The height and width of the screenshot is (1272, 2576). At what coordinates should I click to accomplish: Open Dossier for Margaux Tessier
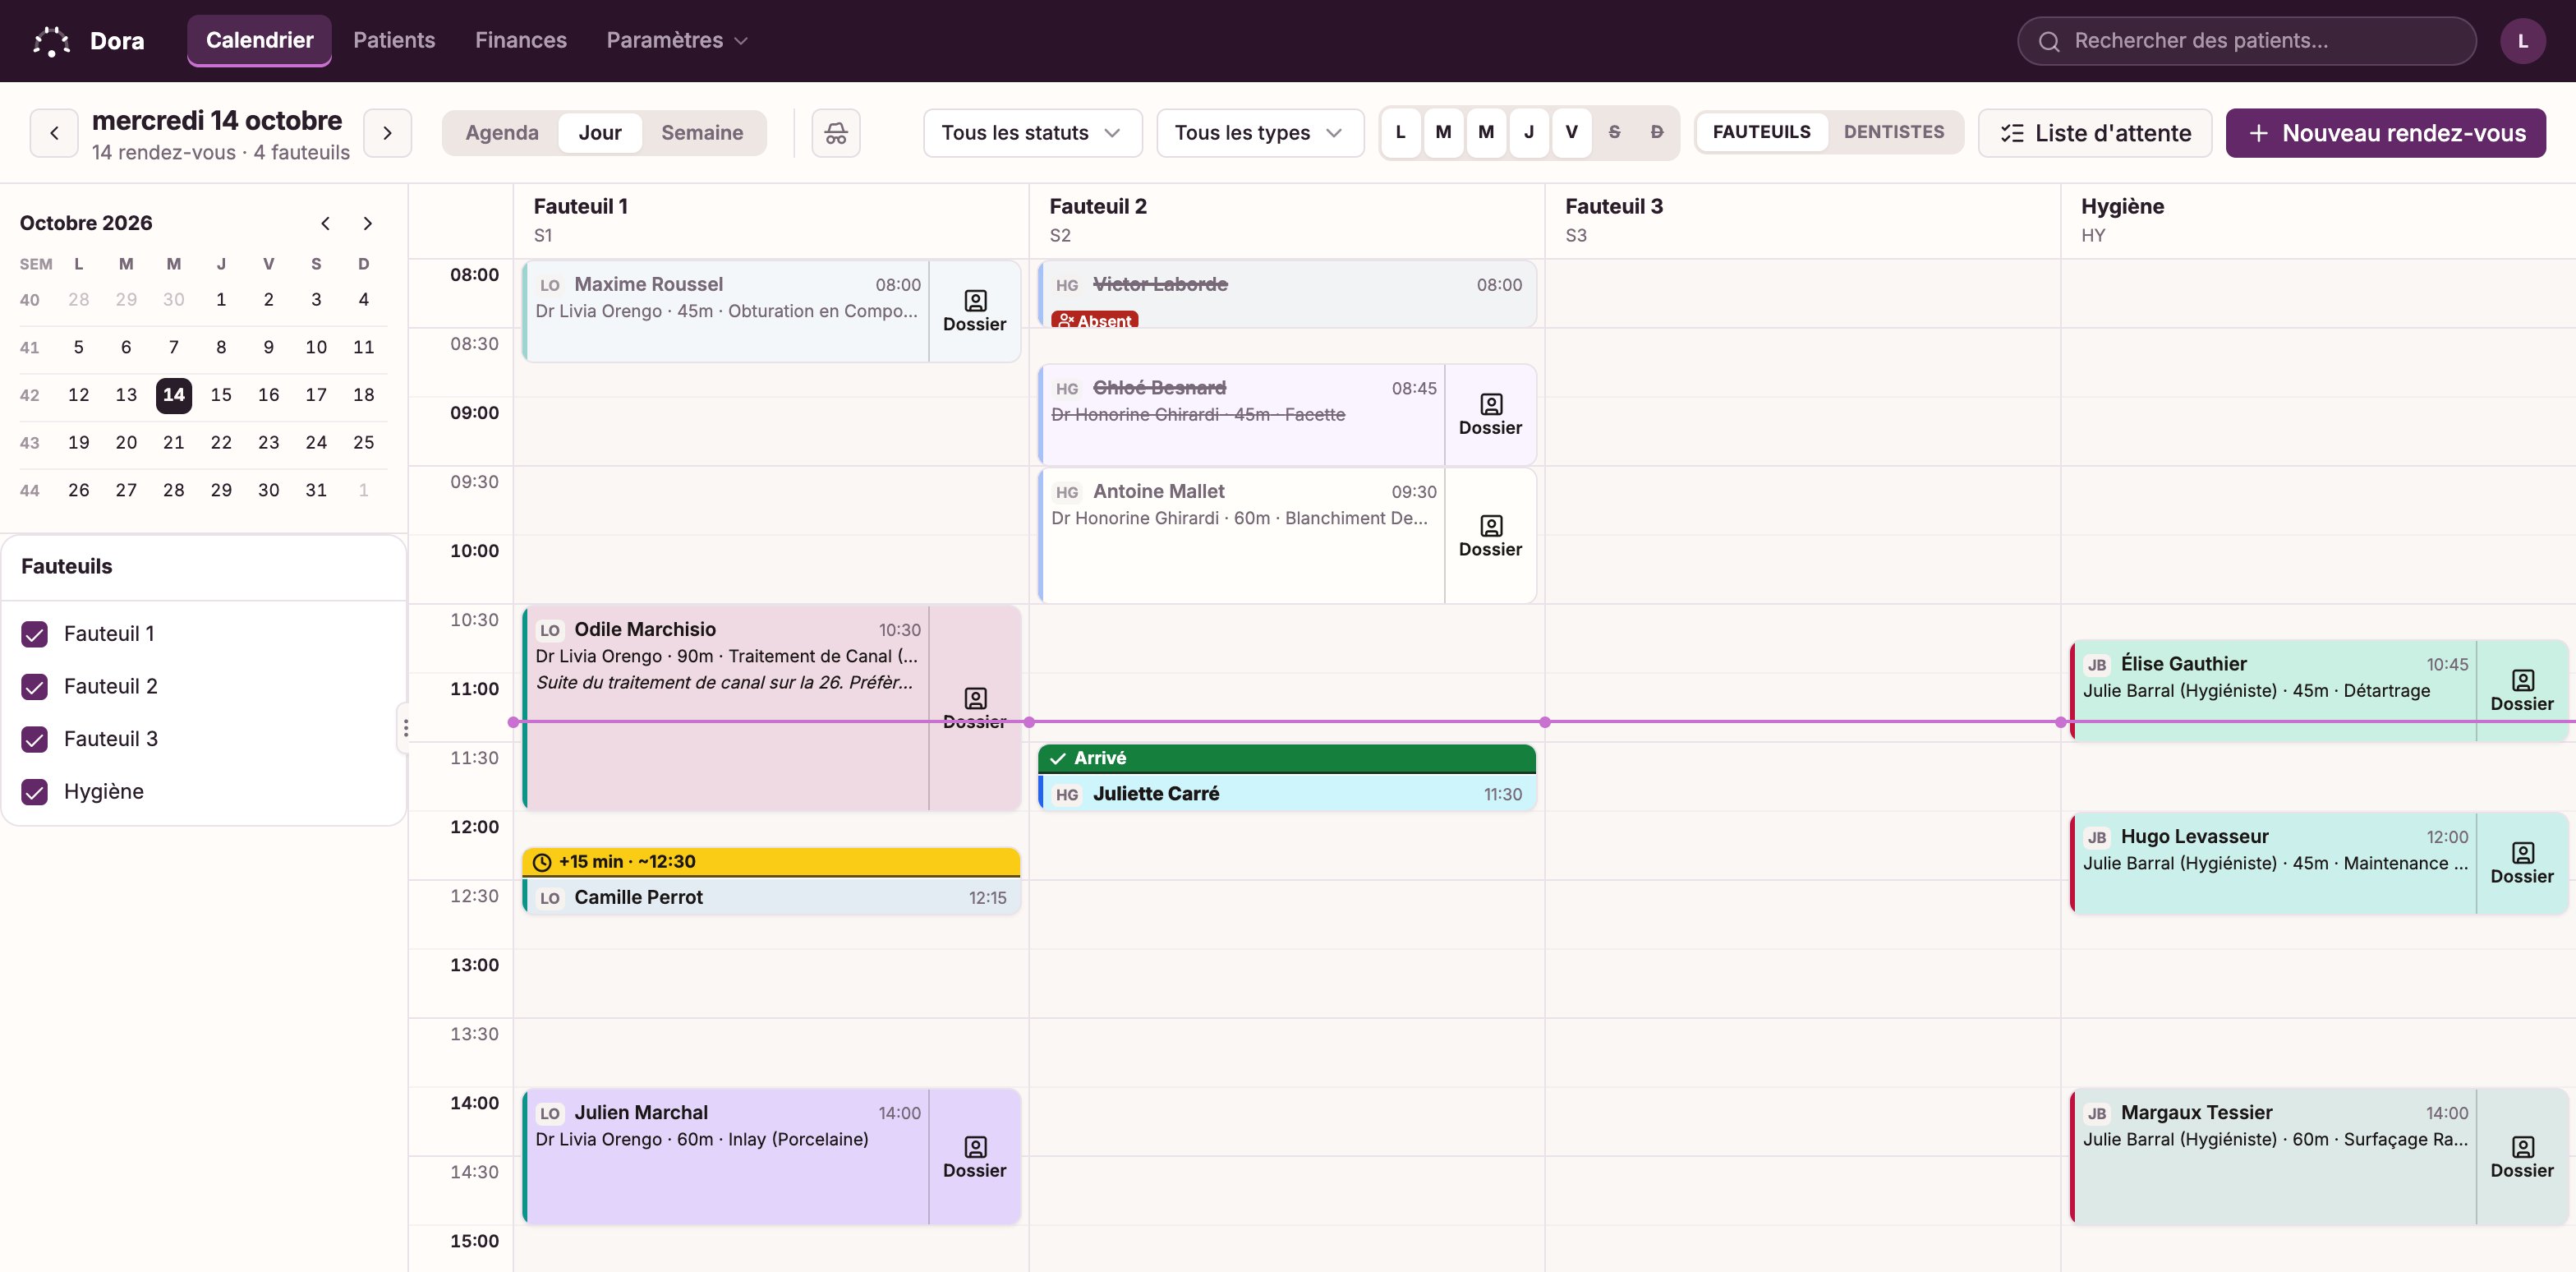click(x=2521, y=1157)
